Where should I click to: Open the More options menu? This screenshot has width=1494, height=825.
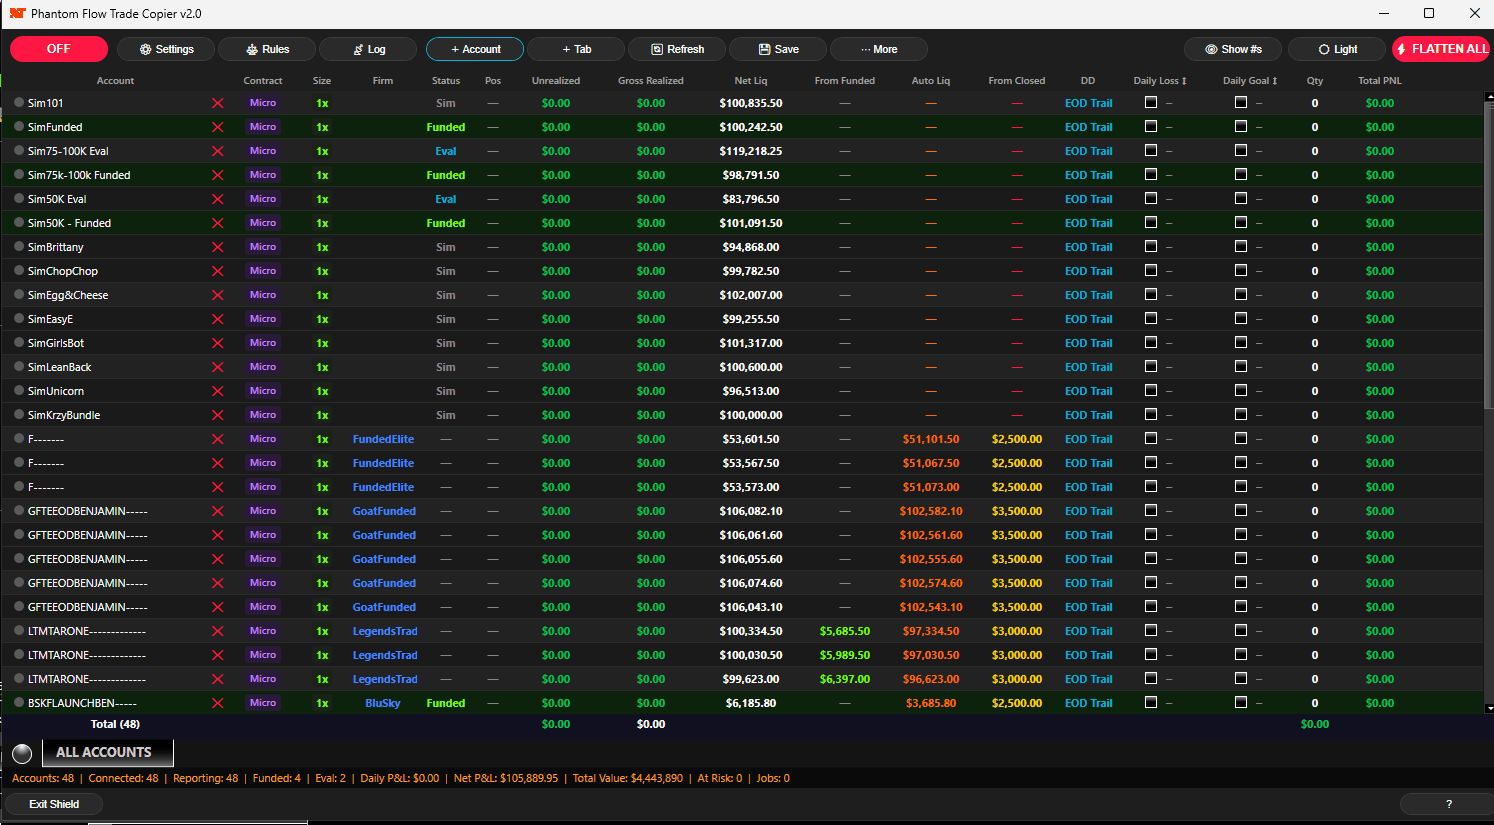click(x=879, y=49)
